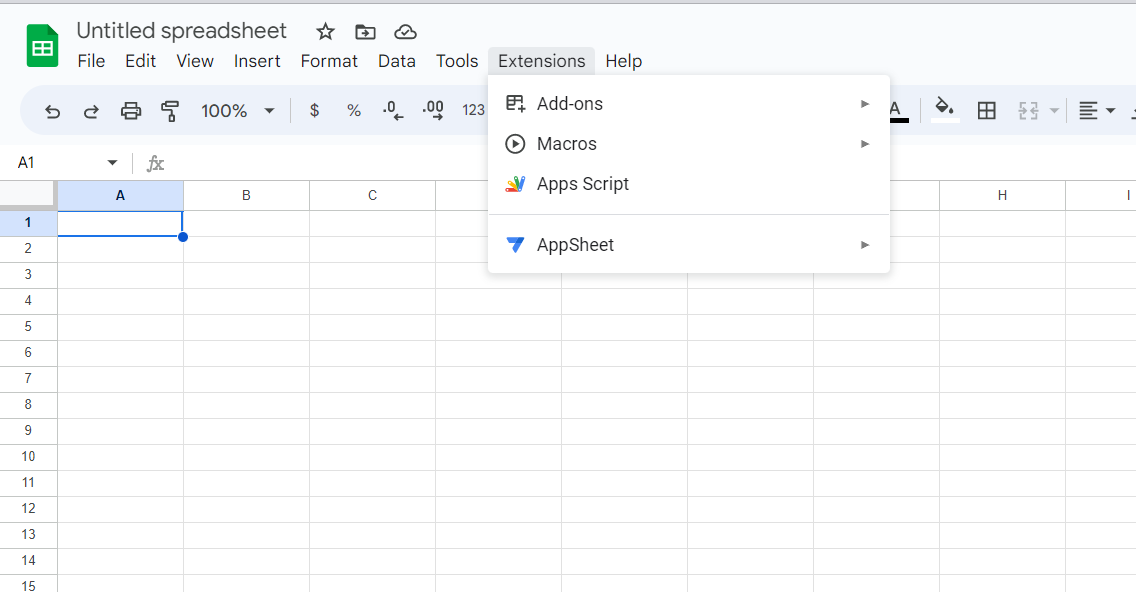Format selection as currency
Viewport: 1136px width, 592px height.
click(314, 110)
